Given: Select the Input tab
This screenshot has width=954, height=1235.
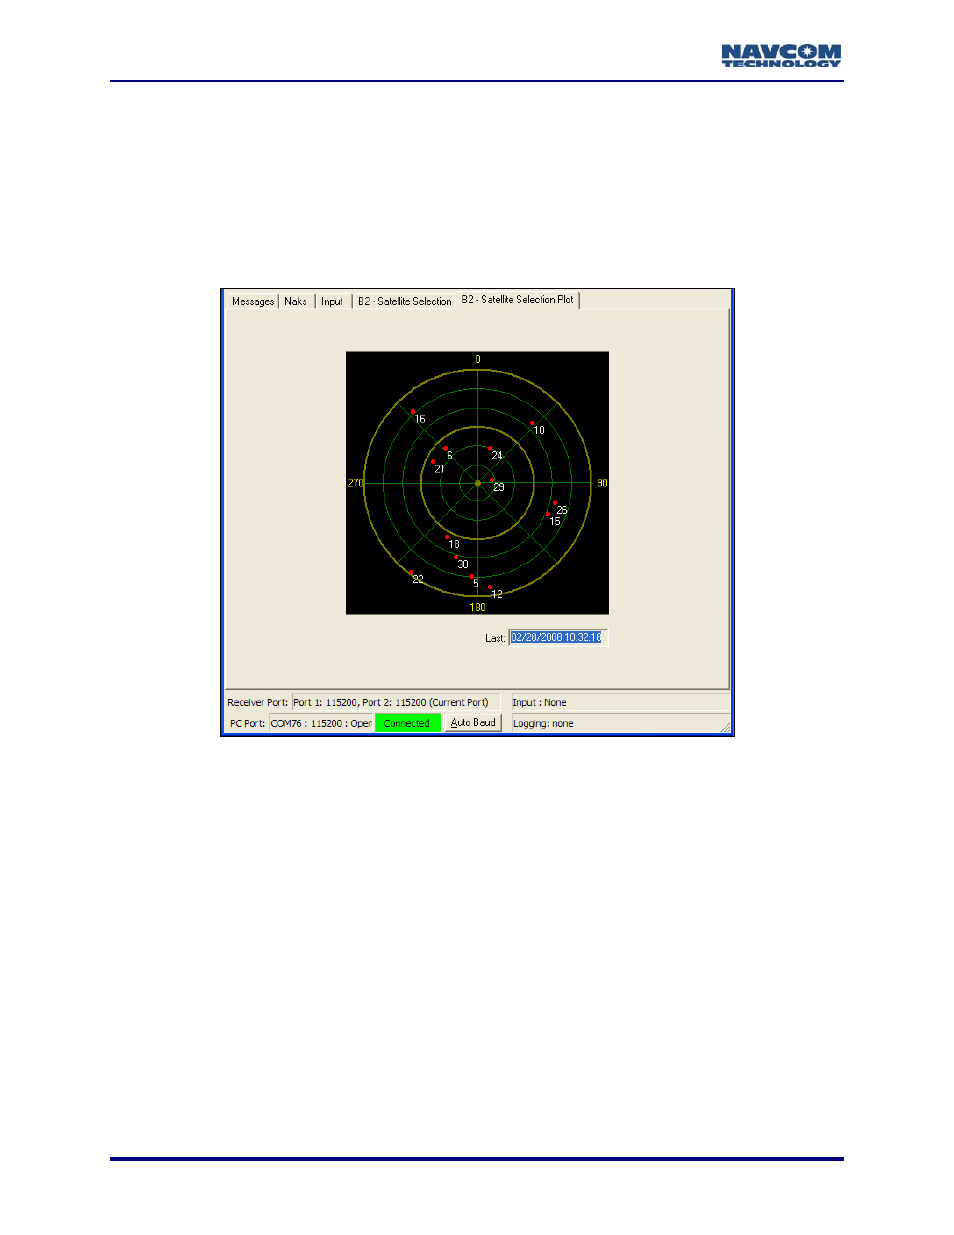Looking at the screenshot, I should [332, 301].
